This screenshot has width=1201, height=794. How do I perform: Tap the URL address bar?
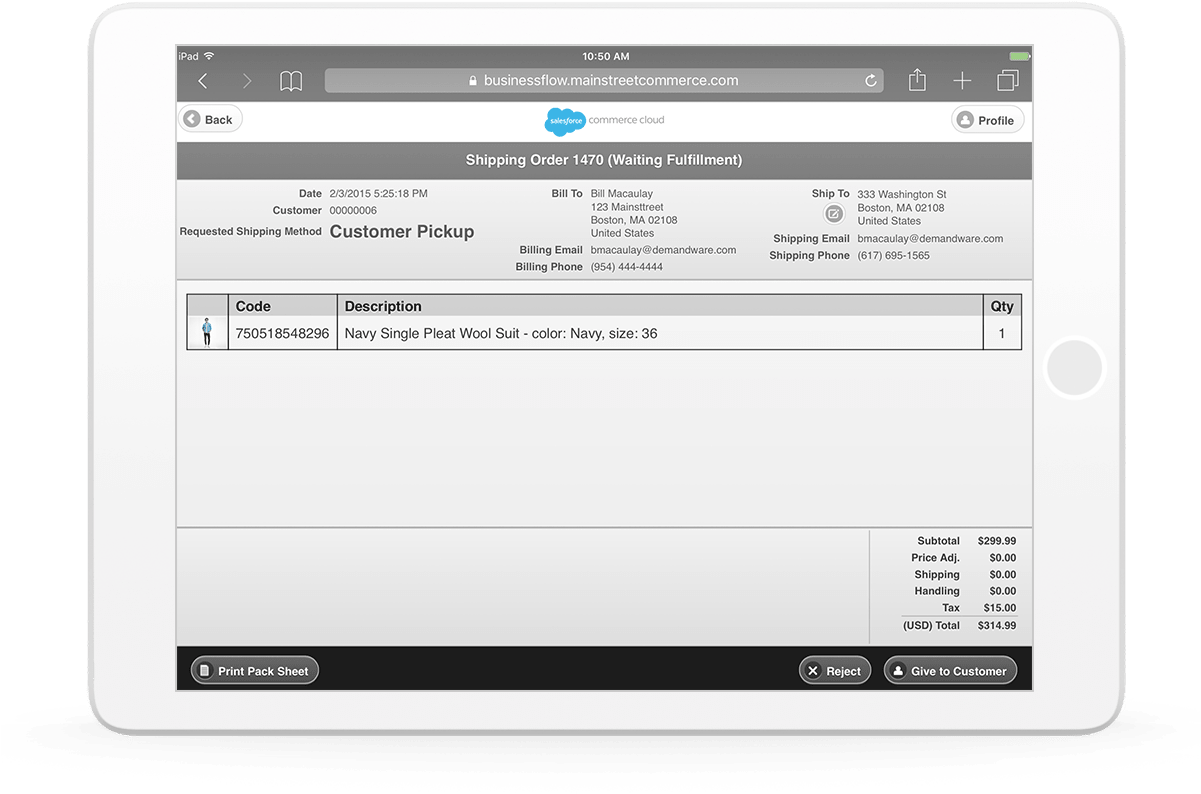coord(604,81)
